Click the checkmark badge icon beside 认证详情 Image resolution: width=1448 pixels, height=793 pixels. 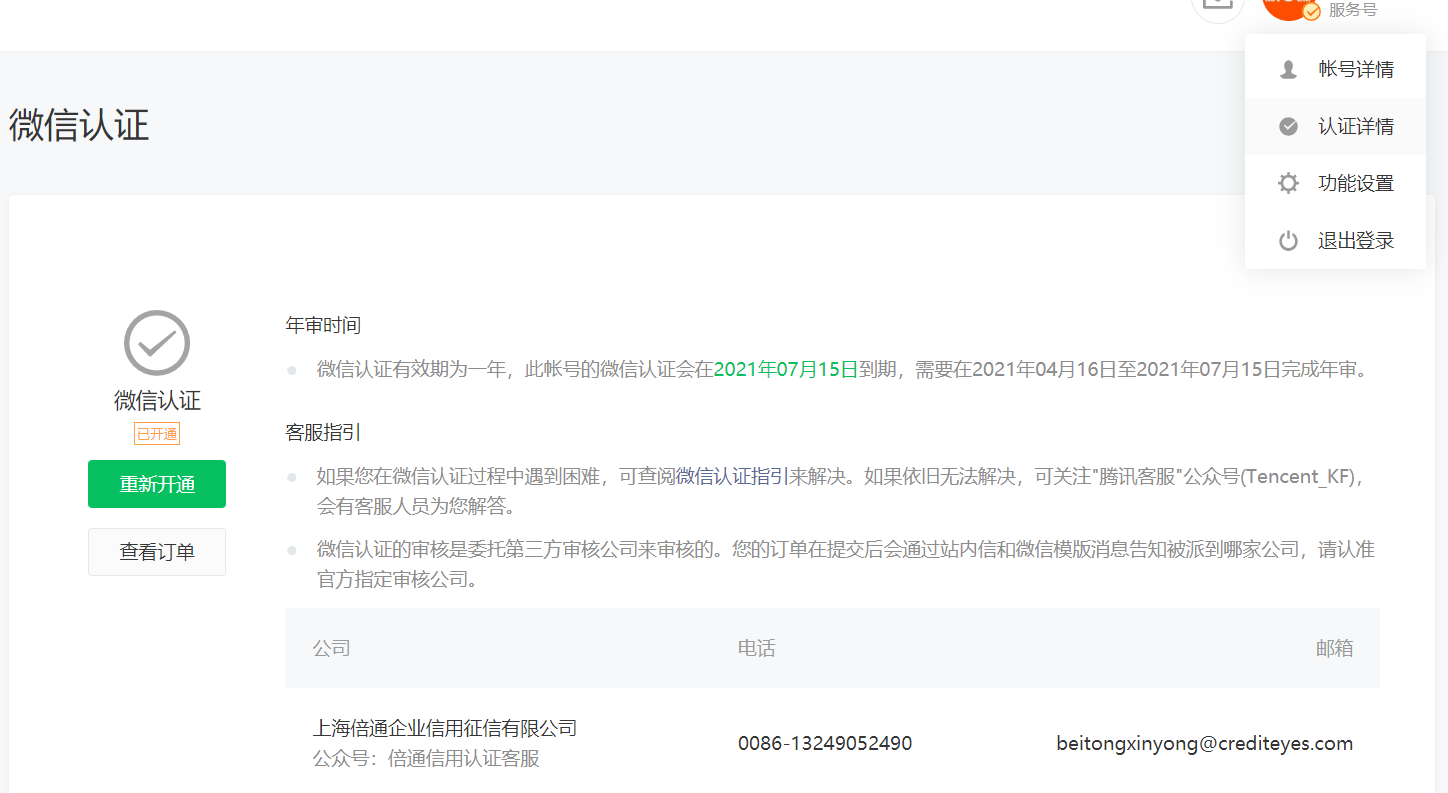(1288, 127)
